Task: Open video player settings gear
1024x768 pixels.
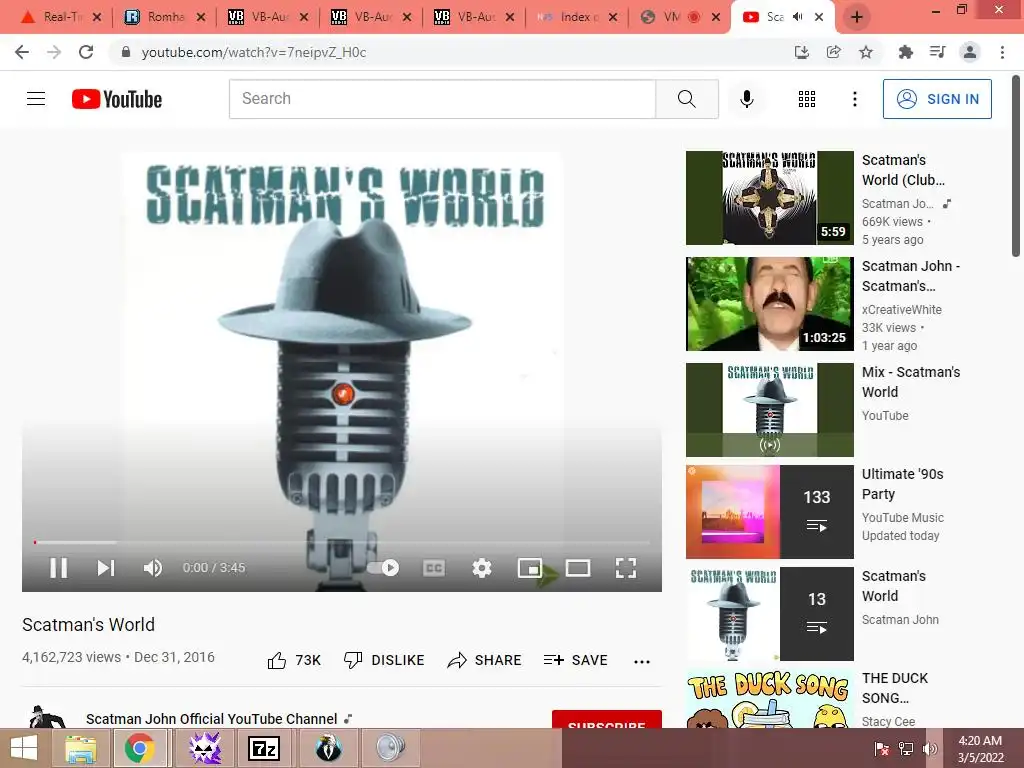Action: [482, 568]
